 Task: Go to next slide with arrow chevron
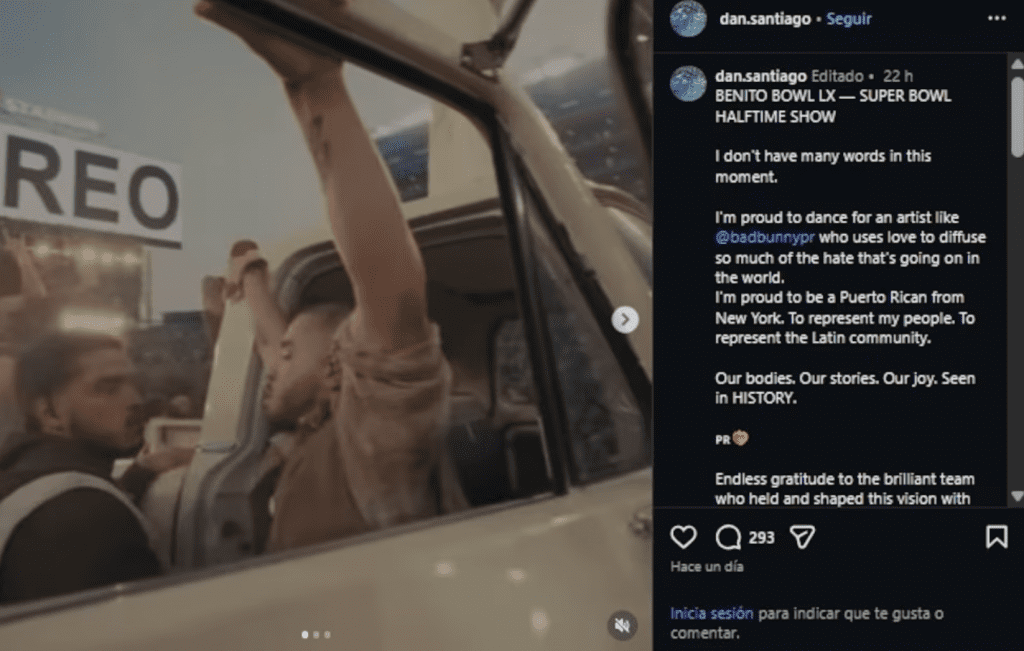[x=625, y=319]
